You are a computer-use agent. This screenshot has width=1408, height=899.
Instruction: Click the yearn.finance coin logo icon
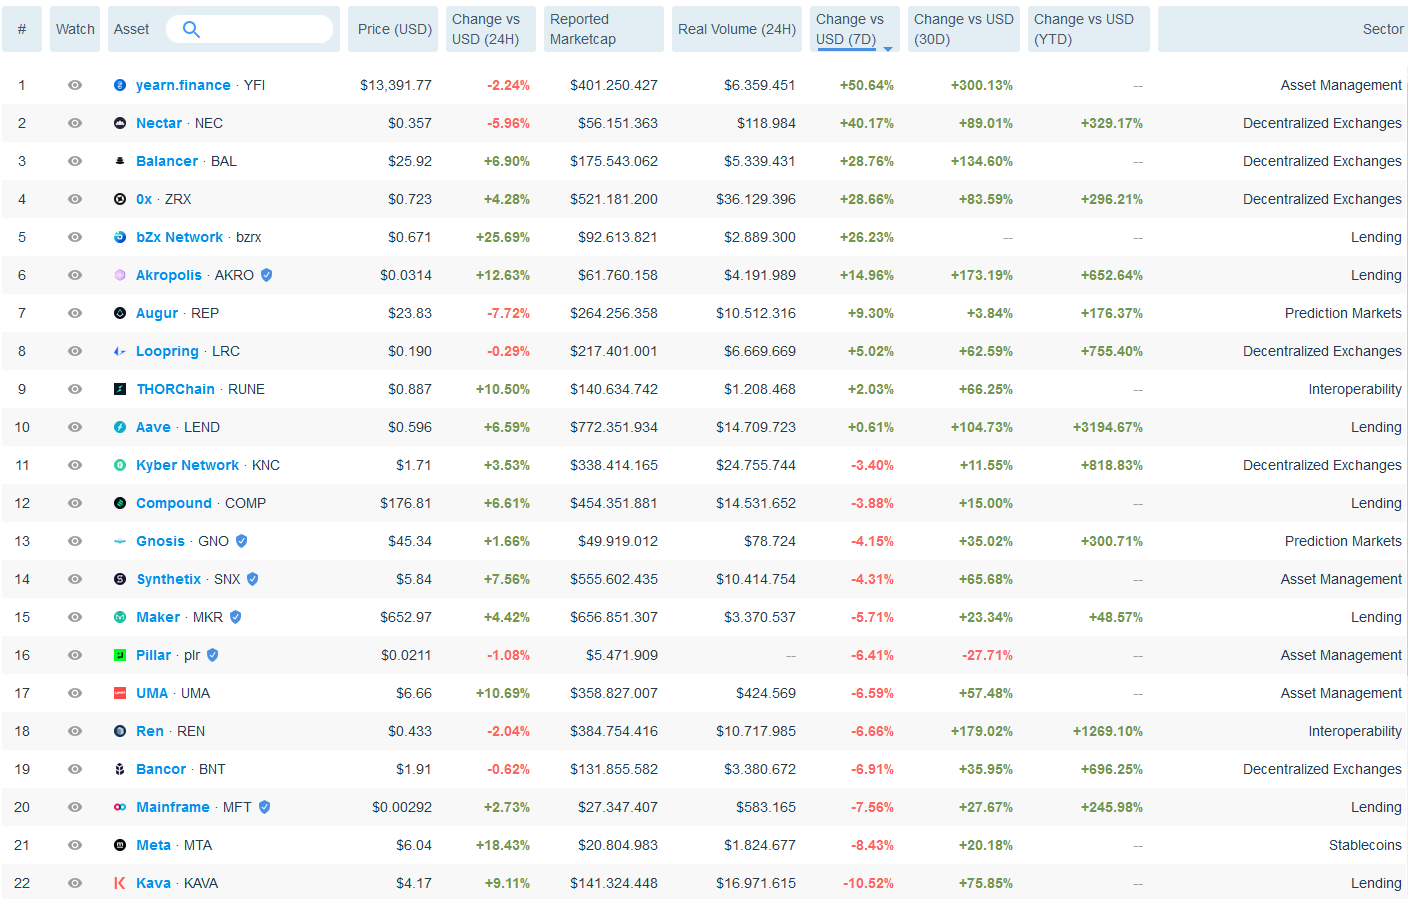120,86
